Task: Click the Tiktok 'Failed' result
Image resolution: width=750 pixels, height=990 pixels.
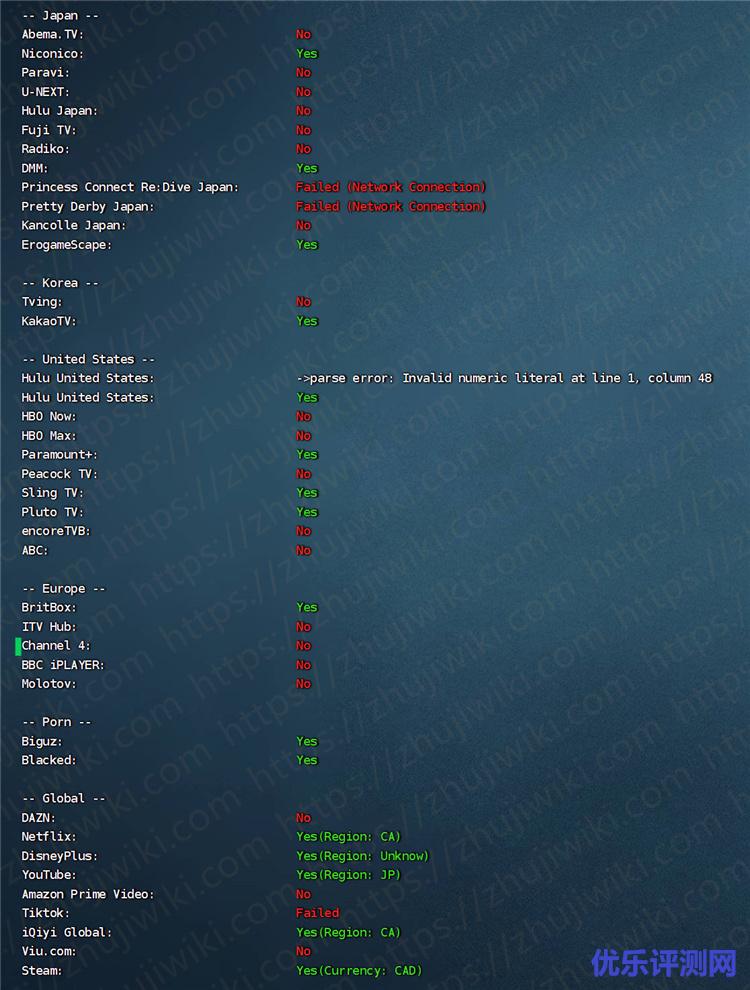Action: pos(318,913)
